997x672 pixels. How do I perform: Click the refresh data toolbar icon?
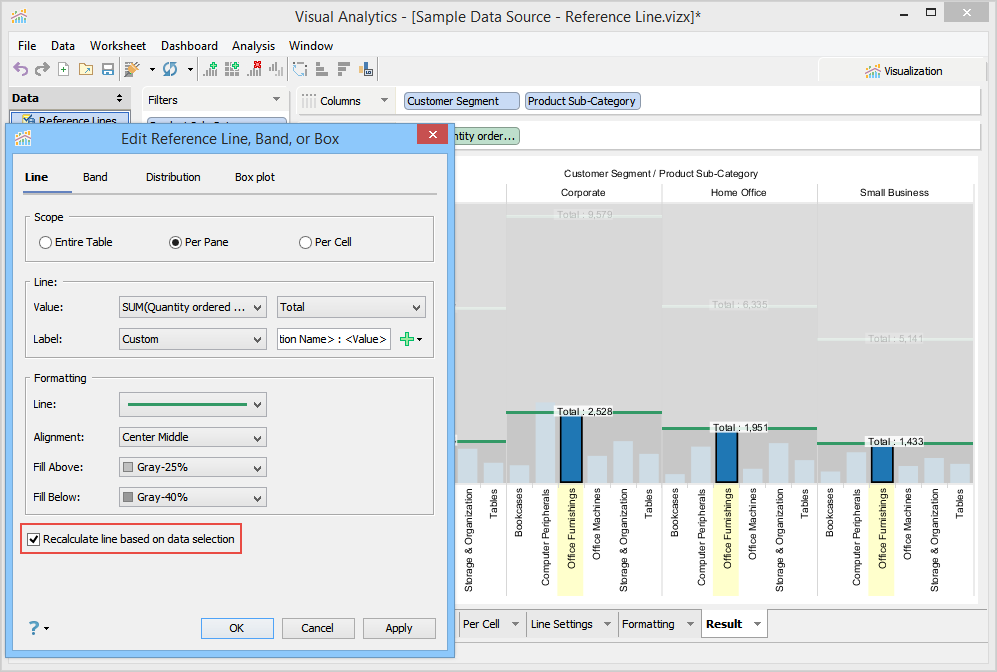[169, 69]
